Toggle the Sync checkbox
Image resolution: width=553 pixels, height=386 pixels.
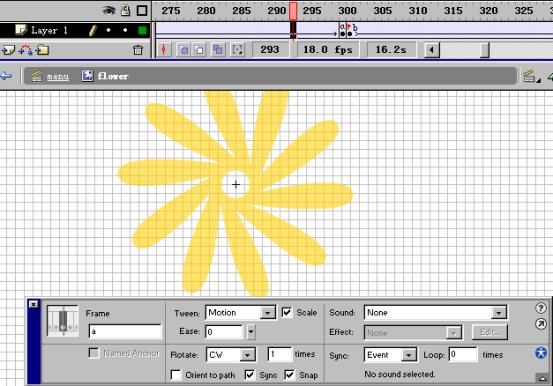pos(250,375)
